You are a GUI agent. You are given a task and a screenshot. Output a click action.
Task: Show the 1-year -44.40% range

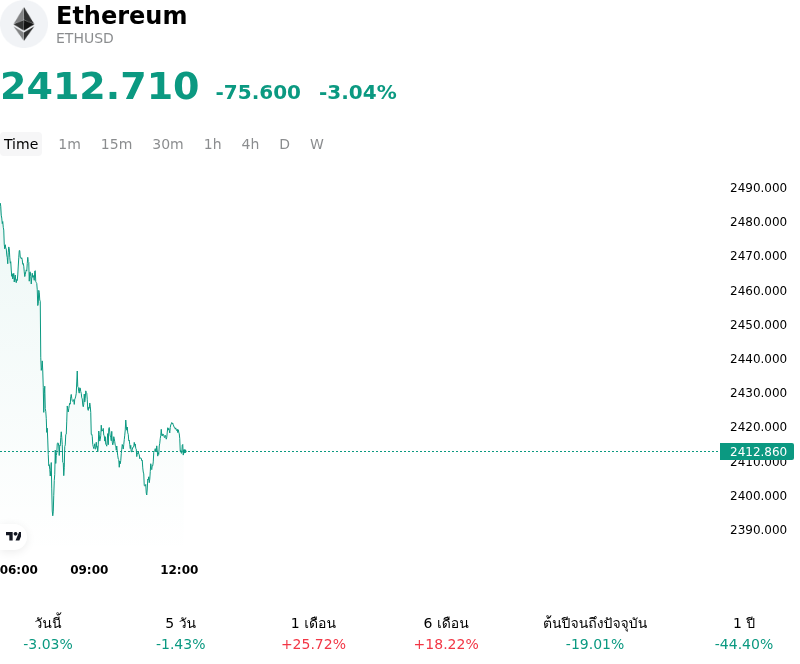pyautogui.click(x=744, y=633)
